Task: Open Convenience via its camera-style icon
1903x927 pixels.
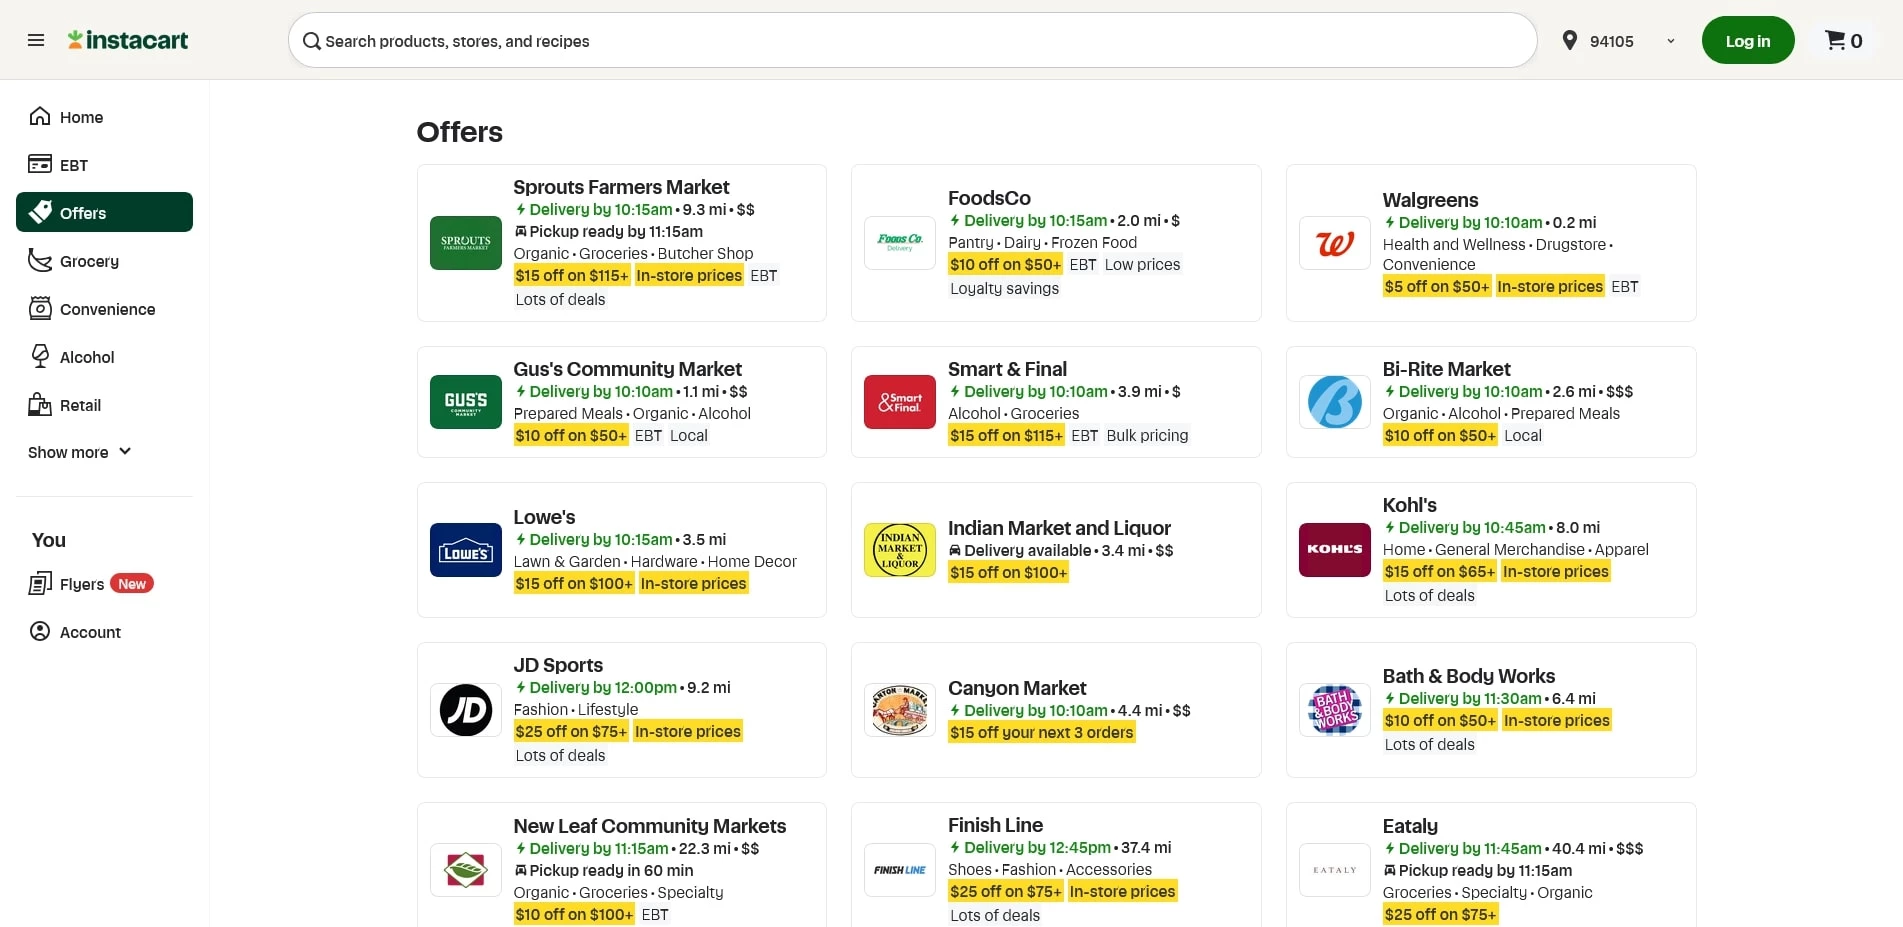Action: point(40,308)
